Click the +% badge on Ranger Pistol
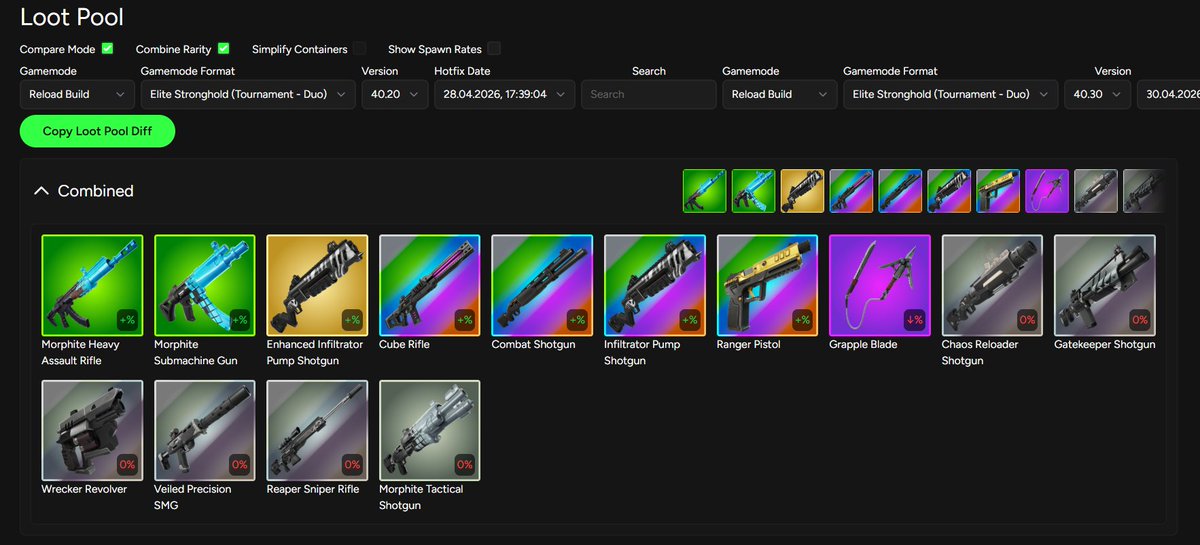 [801, 320]
